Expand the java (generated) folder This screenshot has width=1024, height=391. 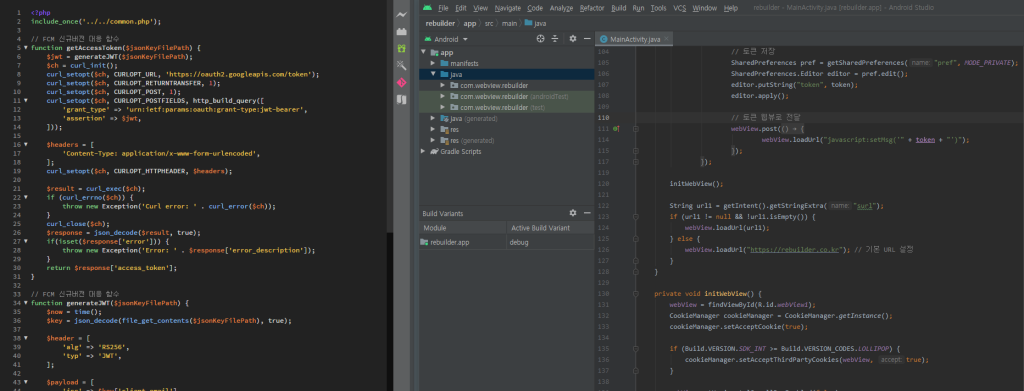pos(433,118)
